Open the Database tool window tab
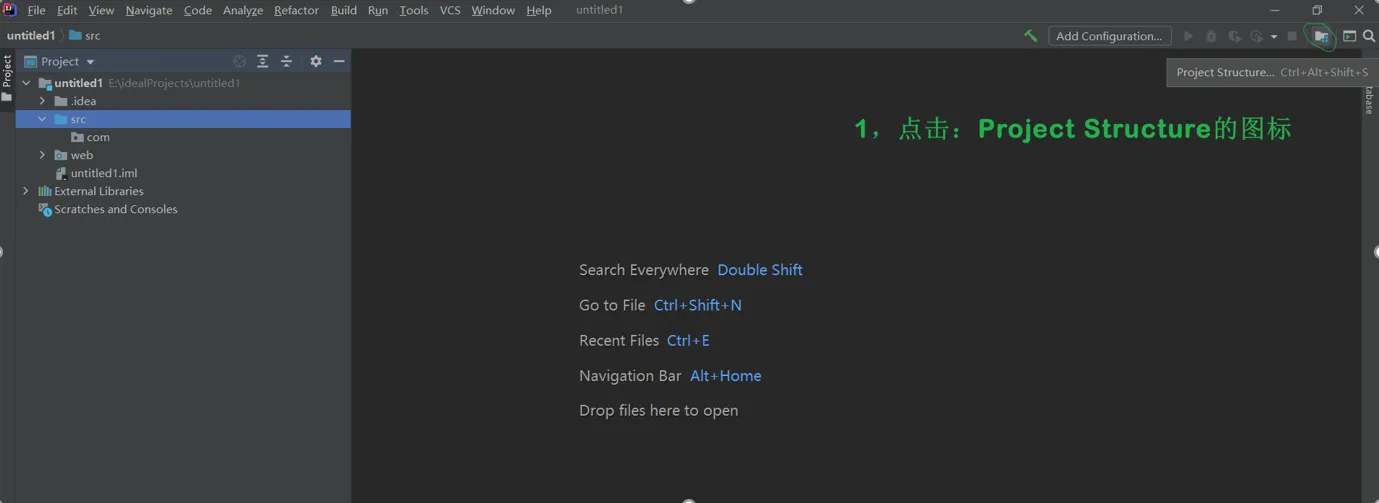This screenshot has width=1379, height=503. click(x=1370, y=100)
